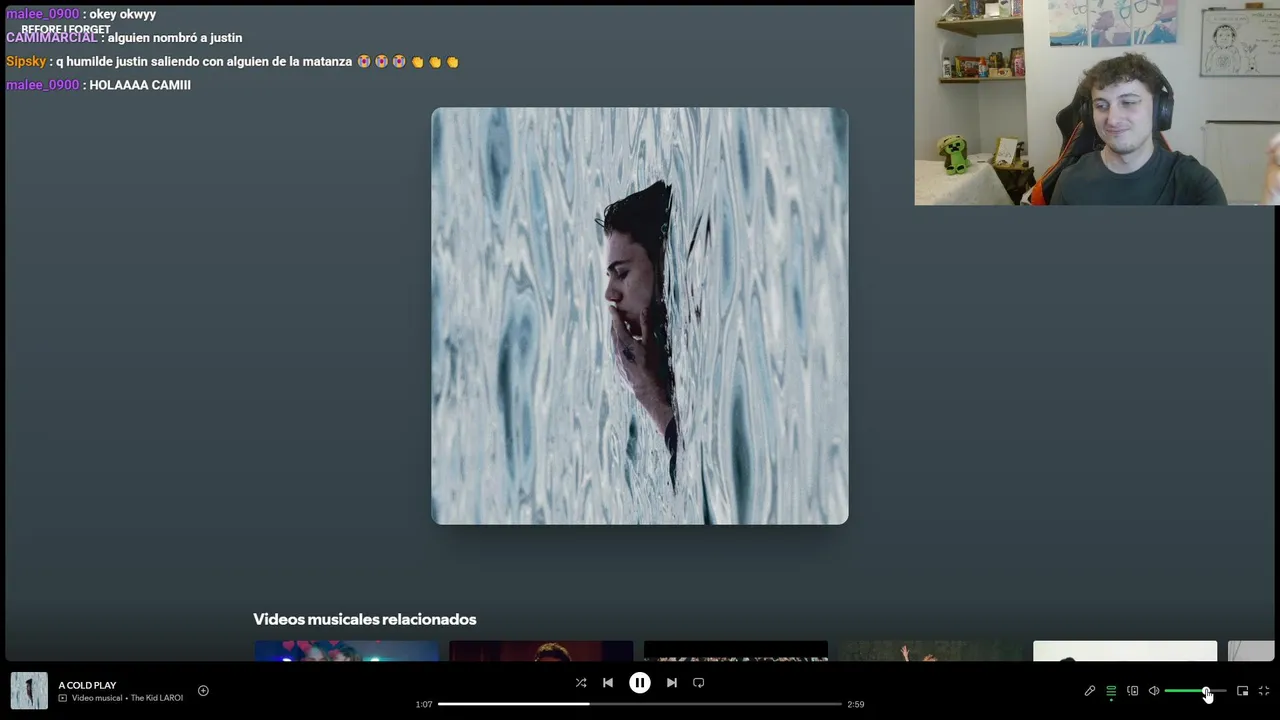The image size is (1280, 720).
Task: Click the chat message from Sipsky
Action: coord(232,61)
